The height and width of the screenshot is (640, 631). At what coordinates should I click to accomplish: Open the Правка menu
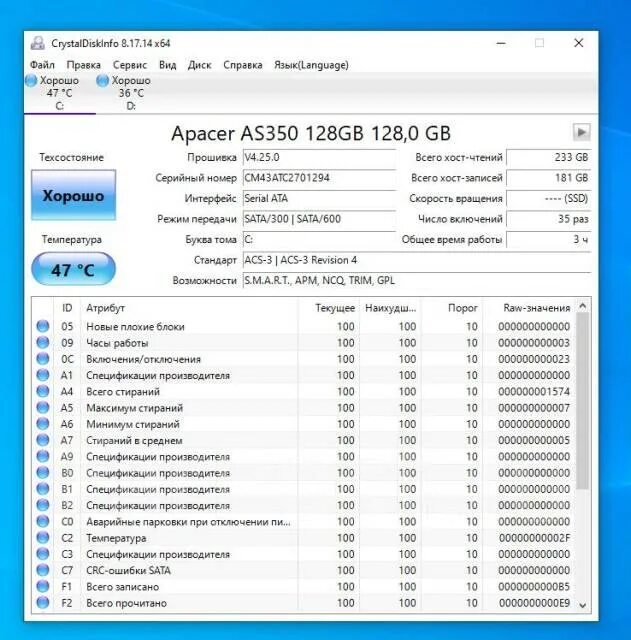pyautogui.click(x=83, y=65)
